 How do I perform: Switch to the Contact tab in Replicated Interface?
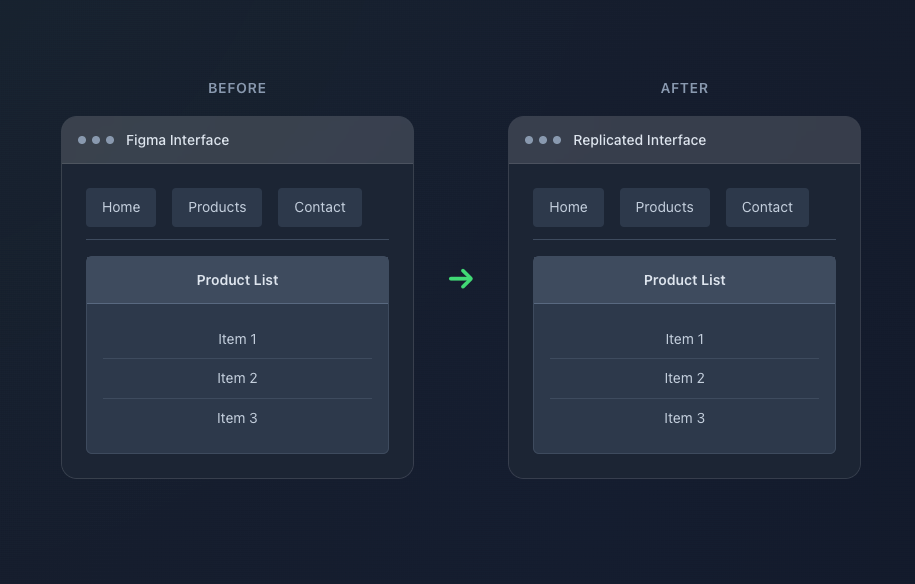tap(767, 207)
